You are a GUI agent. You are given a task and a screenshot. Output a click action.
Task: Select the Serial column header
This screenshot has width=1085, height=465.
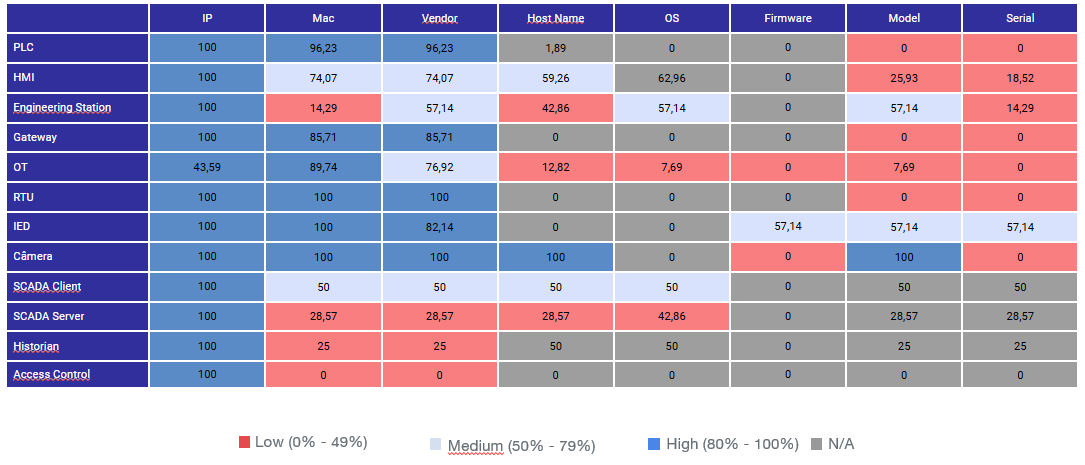(x=1020, y=18)
